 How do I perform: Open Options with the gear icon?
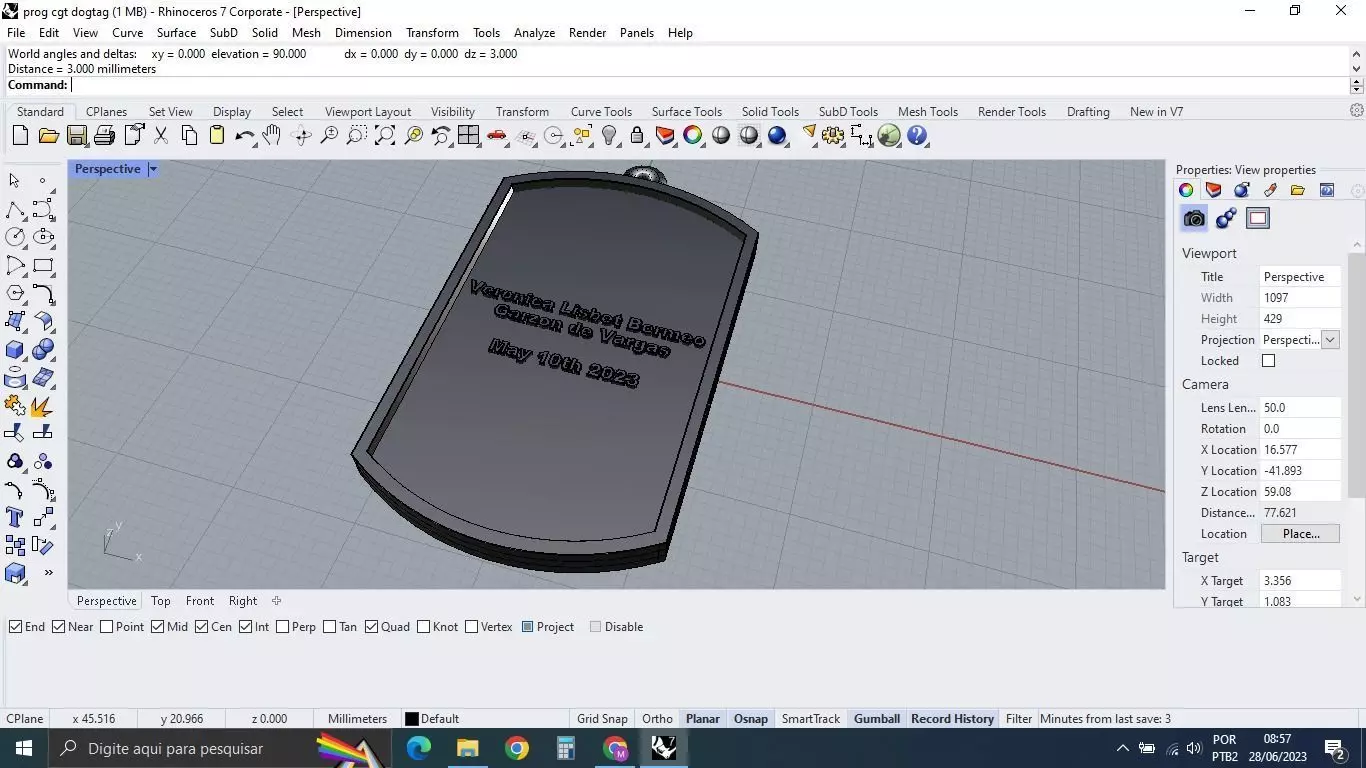tap(833, 136)
